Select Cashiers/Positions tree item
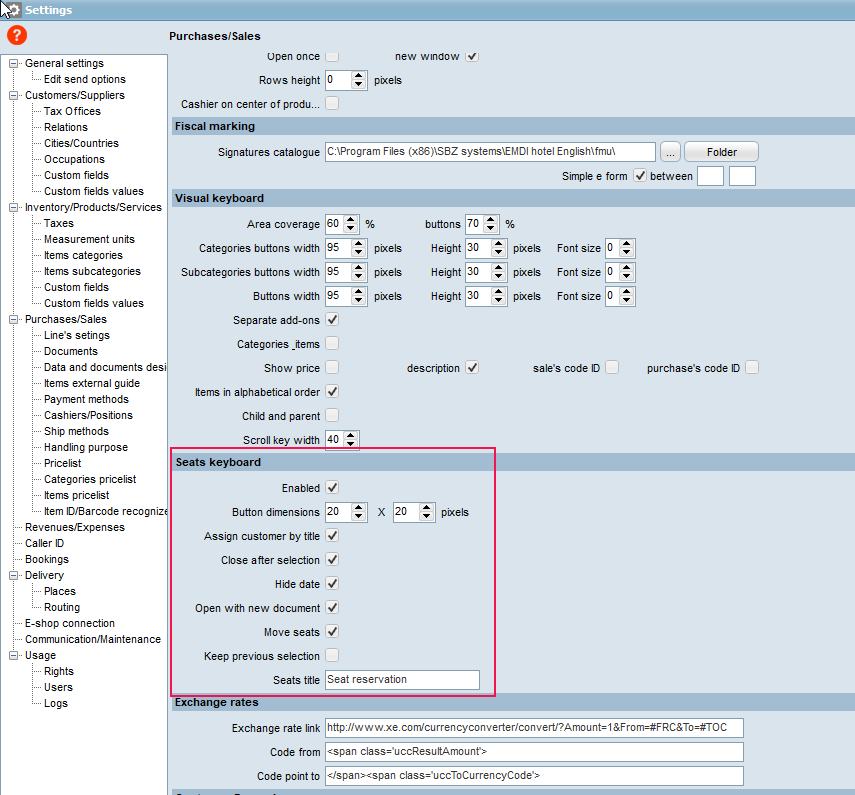855x795 pixels. point(88,415)
